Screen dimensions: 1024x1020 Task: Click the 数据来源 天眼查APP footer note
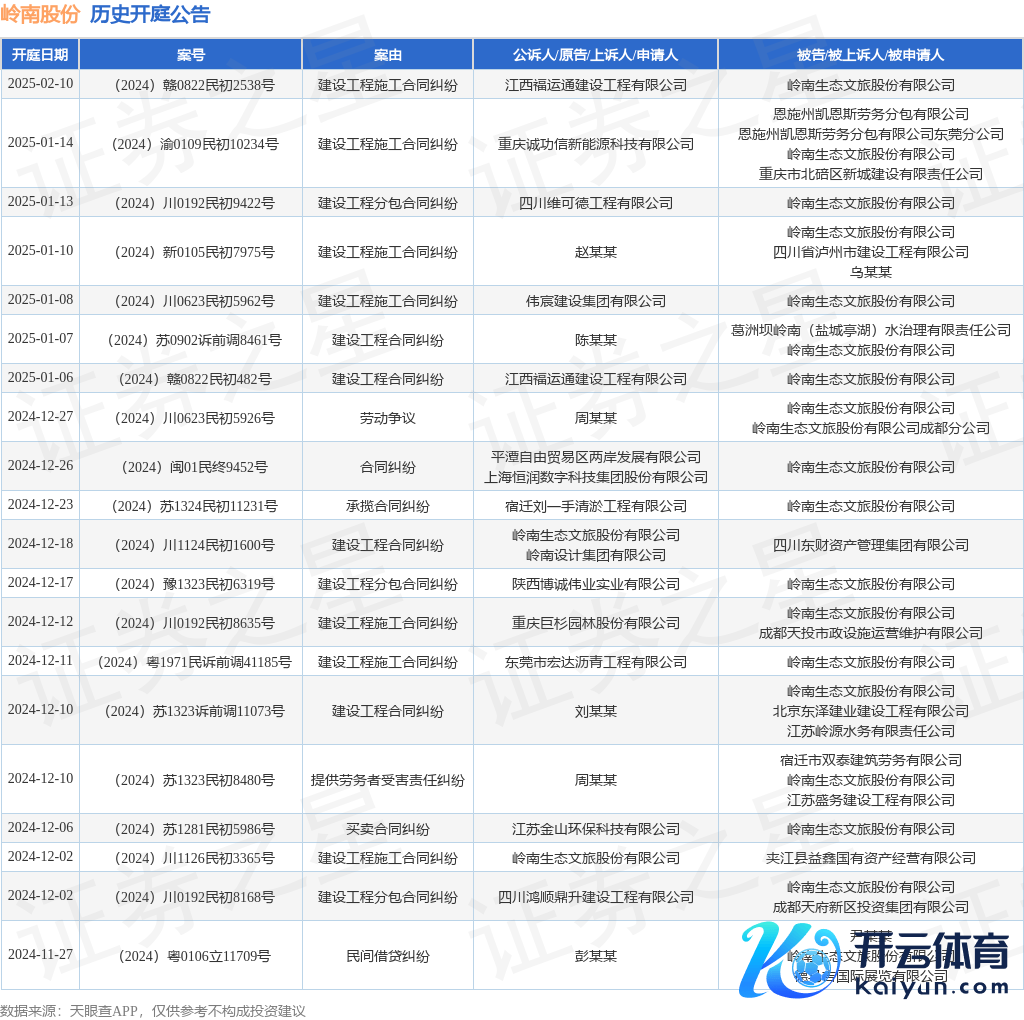coord(152,1010)
